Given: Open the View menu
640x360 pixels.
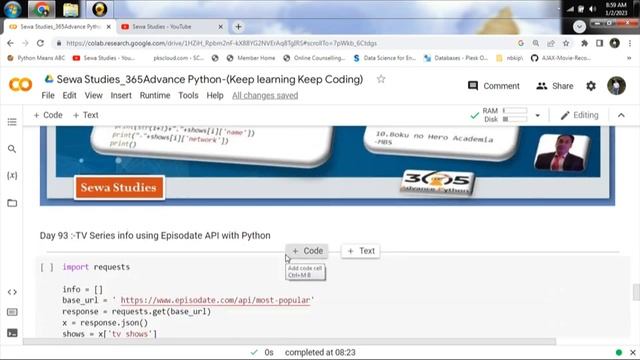Looking at the screenshot, I should coord(93,95).
